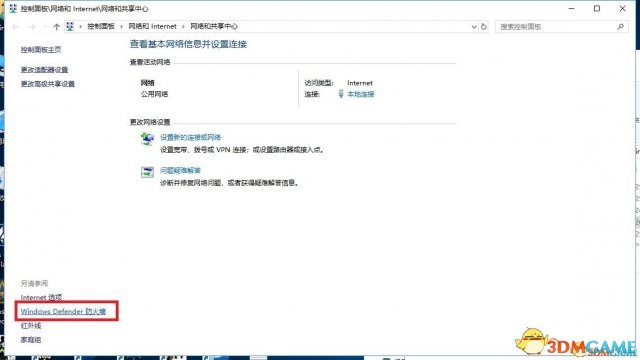Select 网络和共享中心 breadcrumb
This screenshot has width=640, height=360.
(x=214, y=27)
